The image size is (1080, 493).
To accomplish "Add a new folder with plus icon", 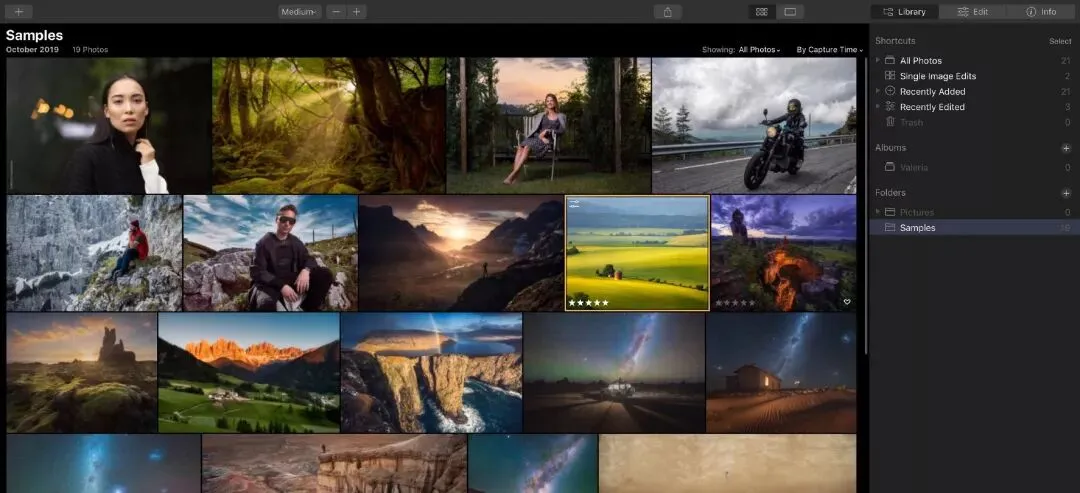I will 1066,193.
